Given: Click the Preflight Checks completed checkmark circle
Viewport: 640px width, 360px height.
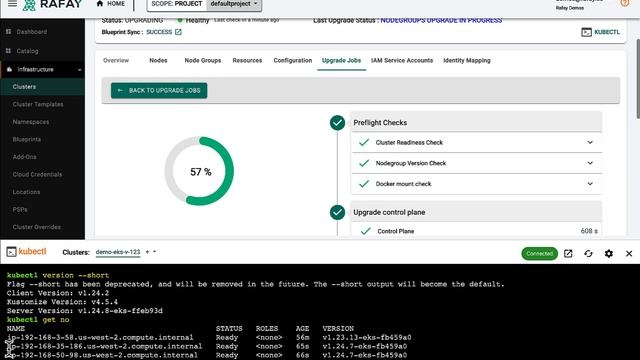Looking at the screenshot, I should [338, 122].
